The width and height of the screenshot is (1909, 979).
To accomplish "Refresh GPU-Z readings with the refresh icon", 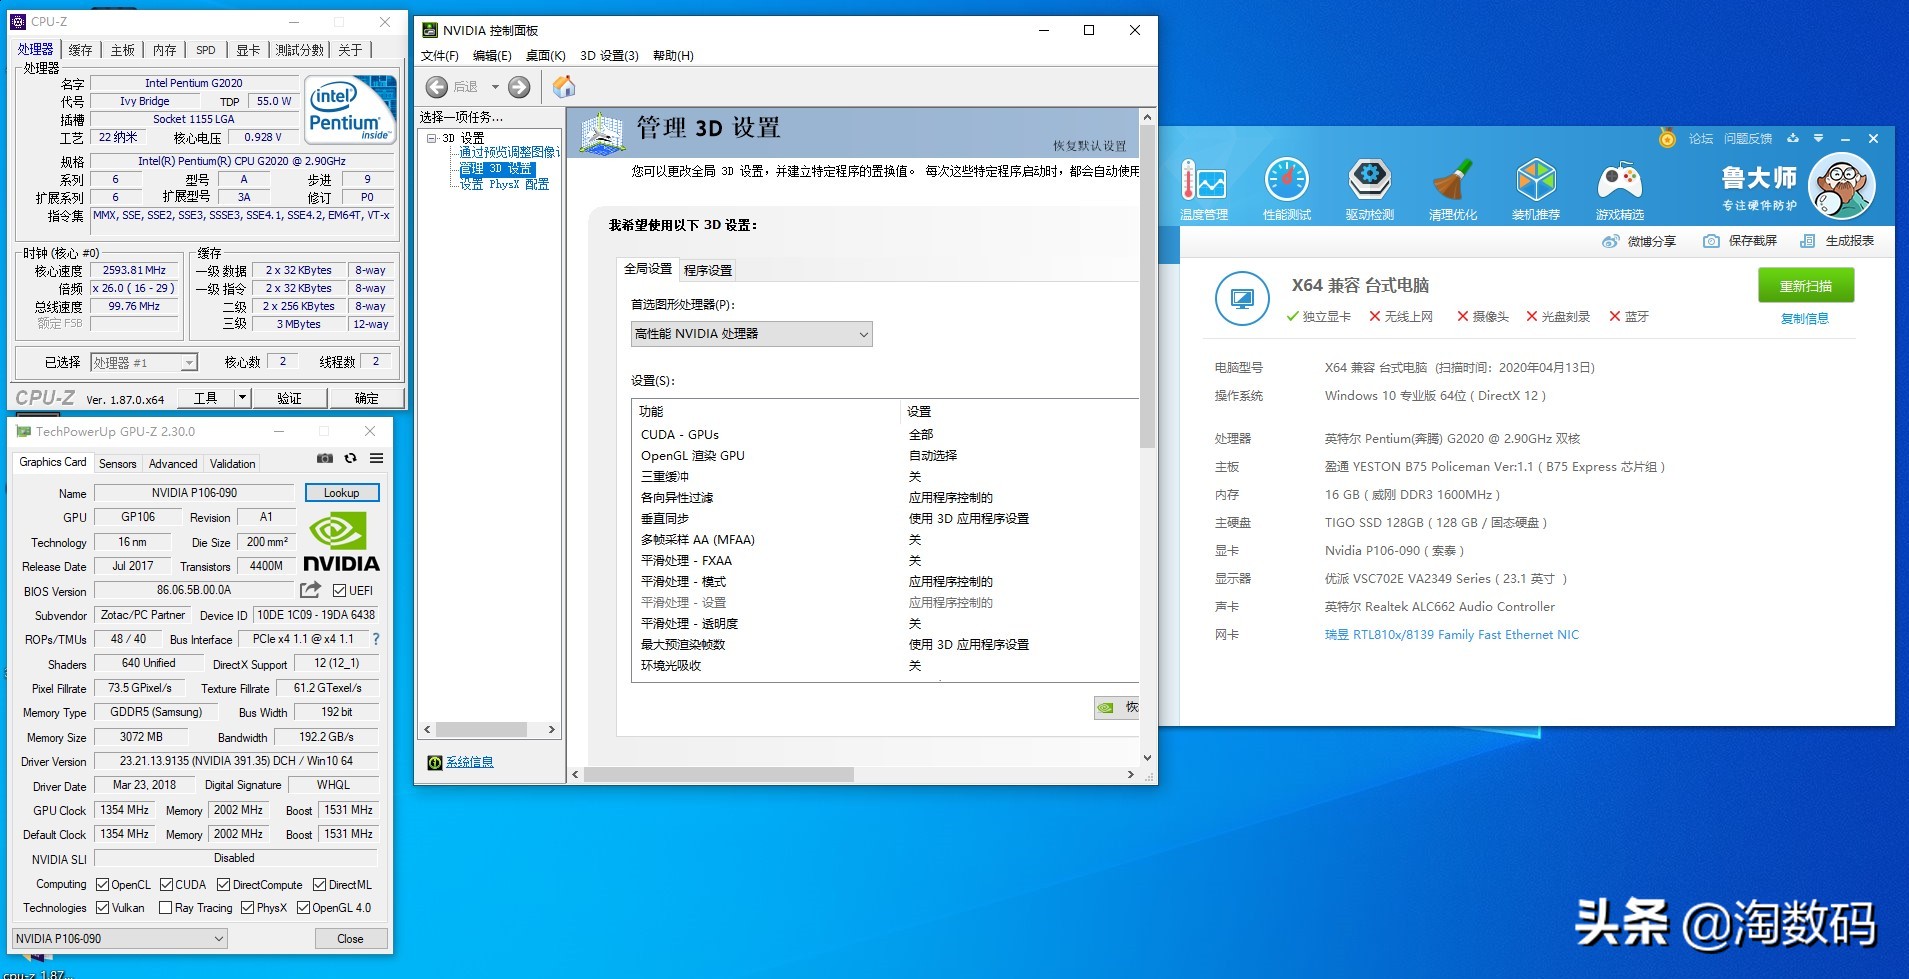I will pos(349,458).
